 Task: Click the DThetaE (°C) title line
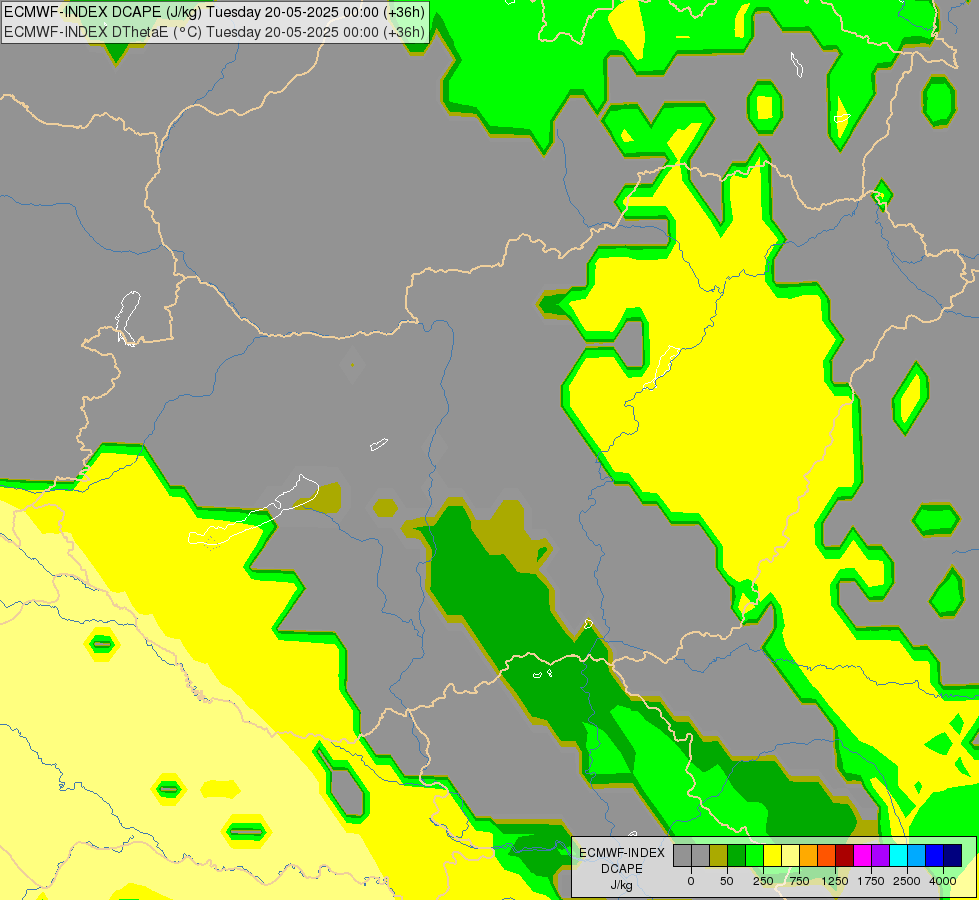tap(214, 32)
